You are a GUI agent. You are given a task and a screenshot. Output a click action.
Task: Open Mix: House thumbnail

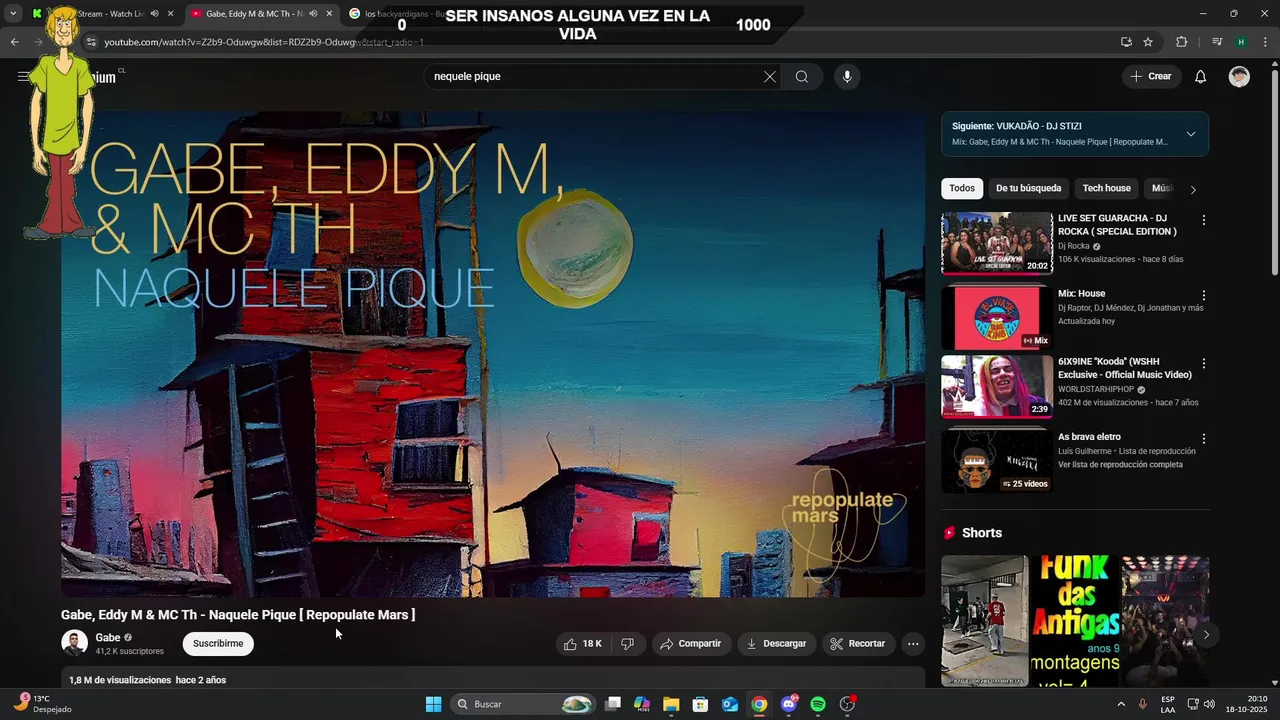[997, 318]
